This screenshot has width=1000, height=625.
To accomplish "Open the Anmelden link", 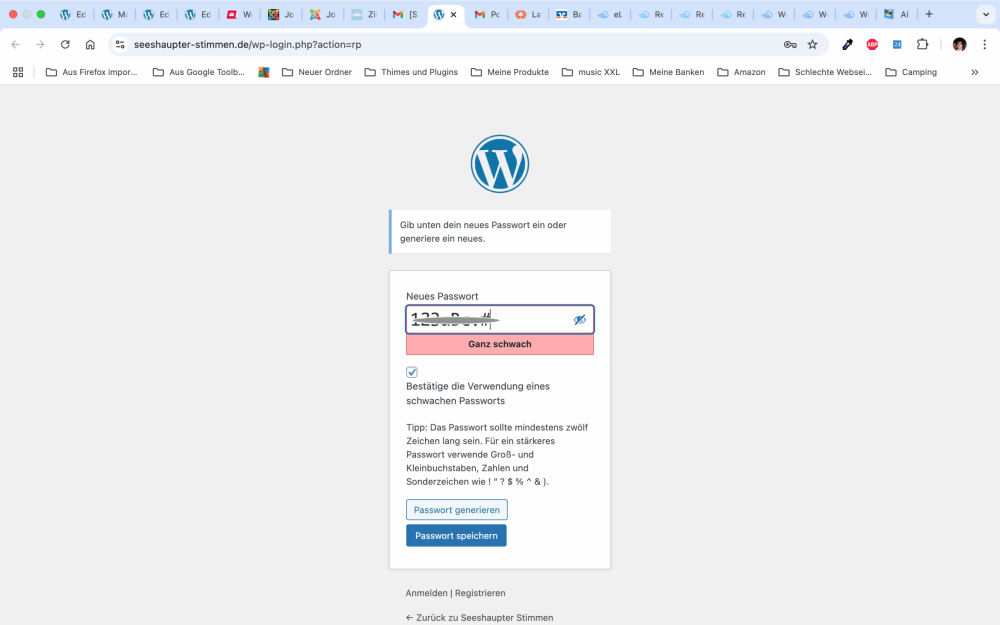I will tap(427, 593).
